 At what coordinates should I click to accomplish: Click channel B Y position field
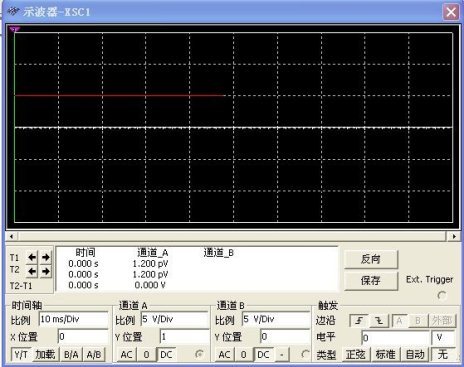(285, 337)
